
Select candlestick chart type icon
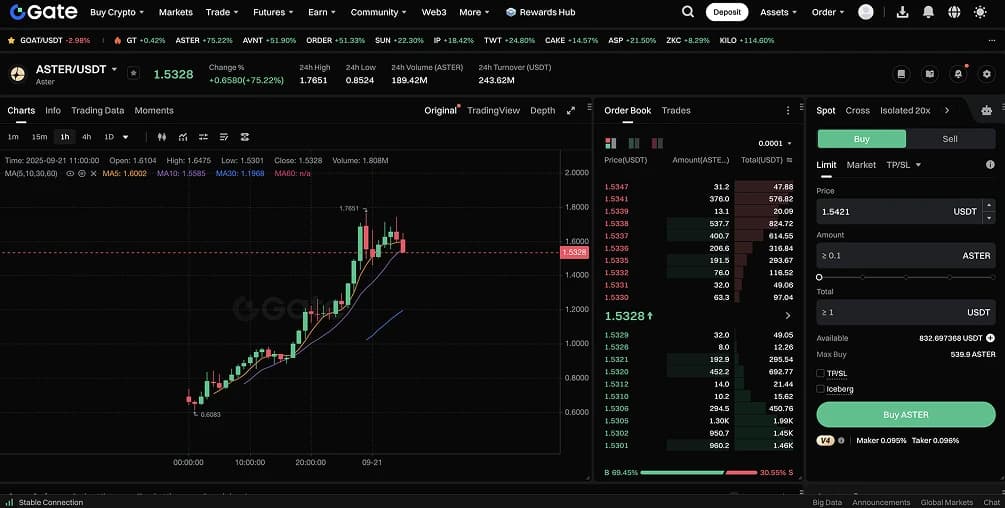[162, 137]
